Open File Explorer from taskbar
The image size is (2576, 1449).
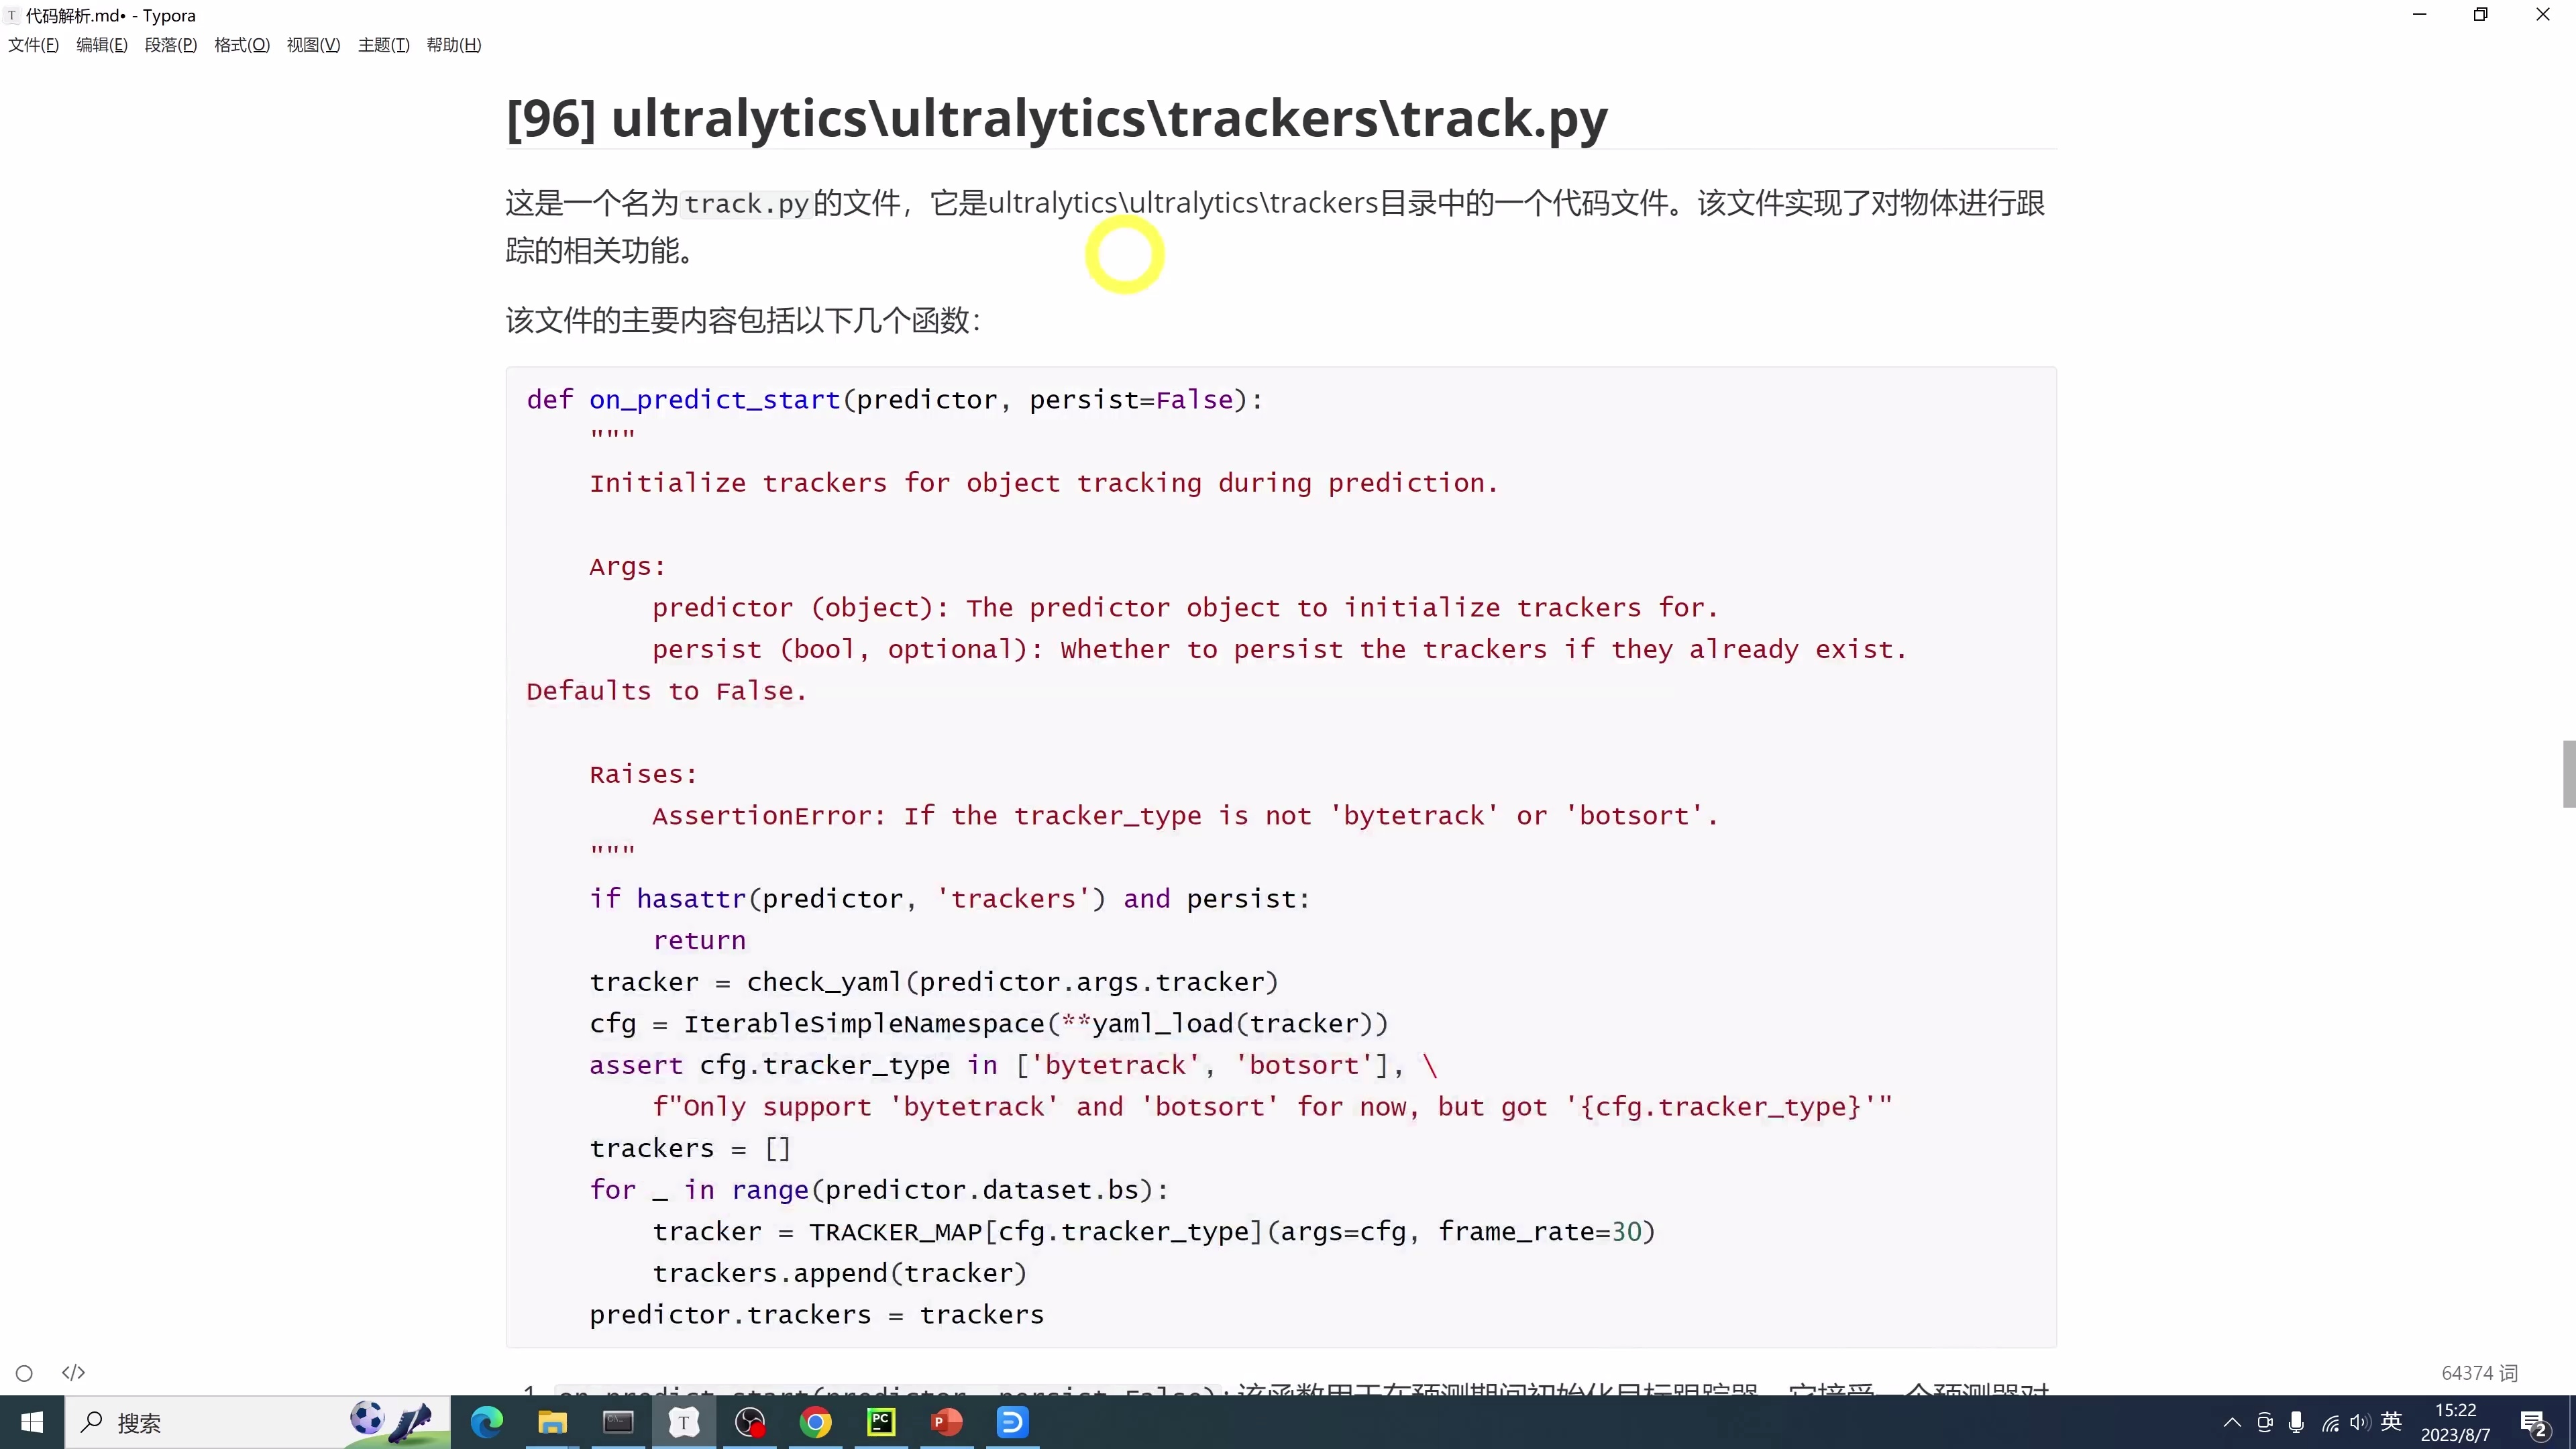tap(552, 1421)
